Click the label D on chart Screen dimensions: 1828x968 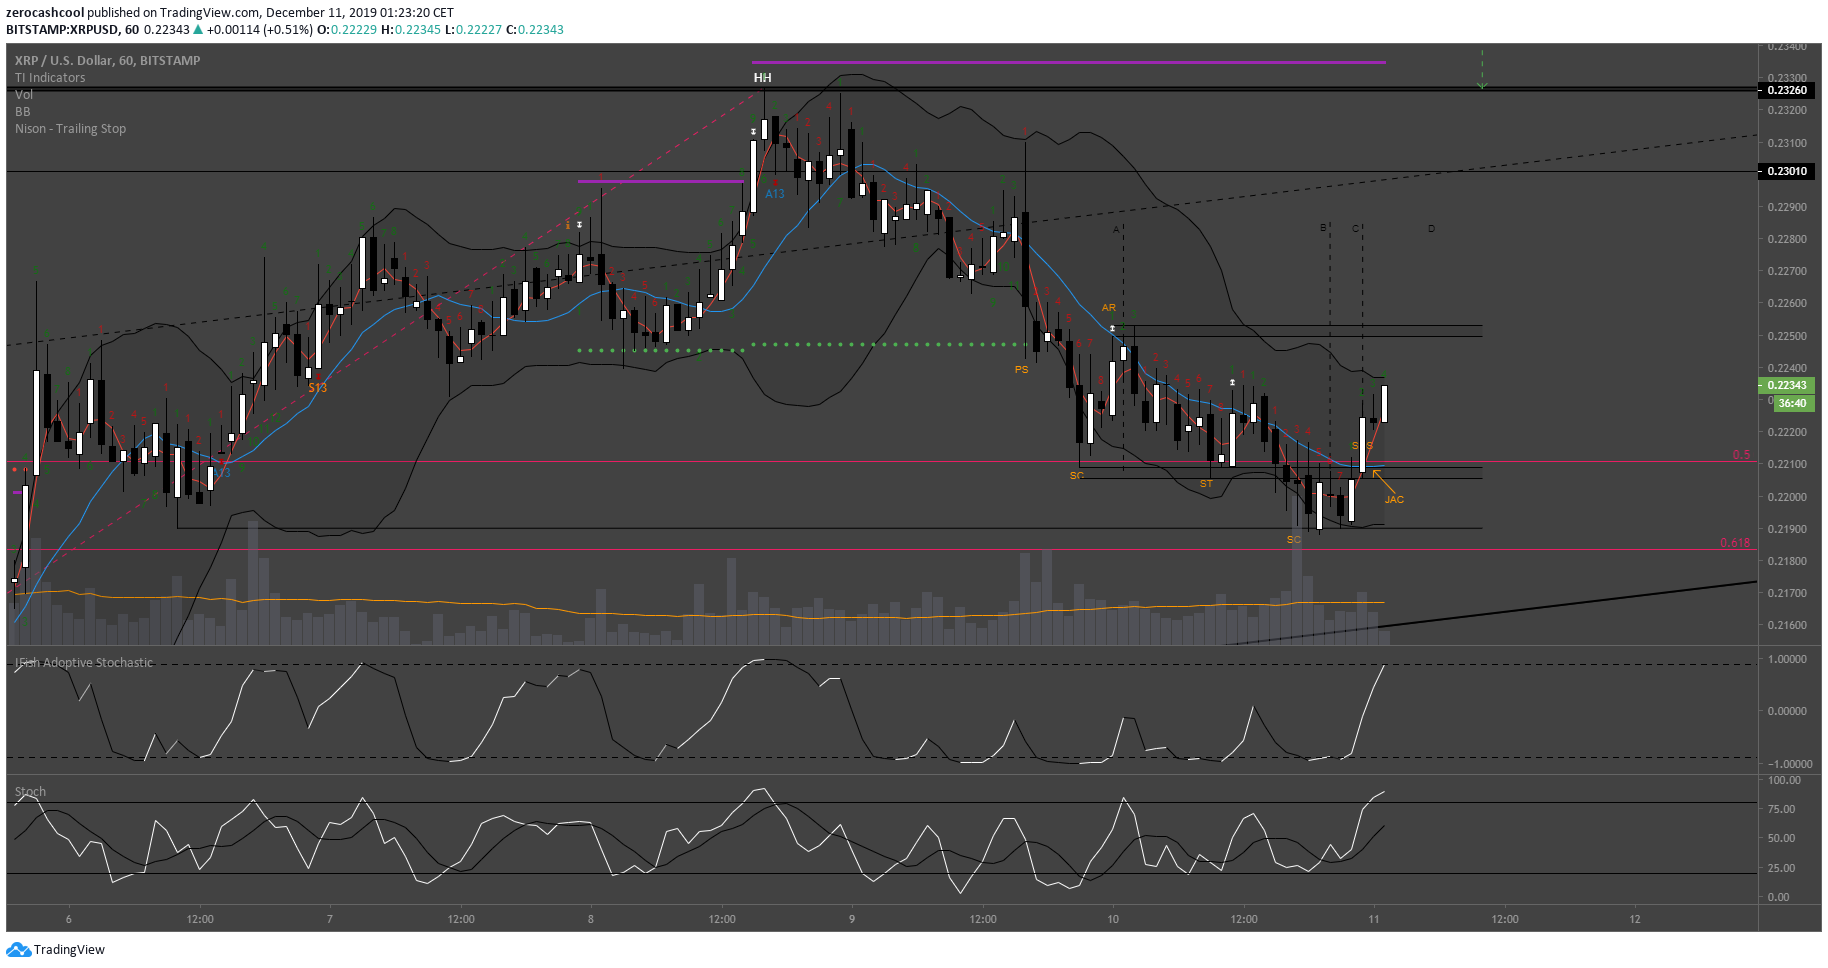(1431, 229)
